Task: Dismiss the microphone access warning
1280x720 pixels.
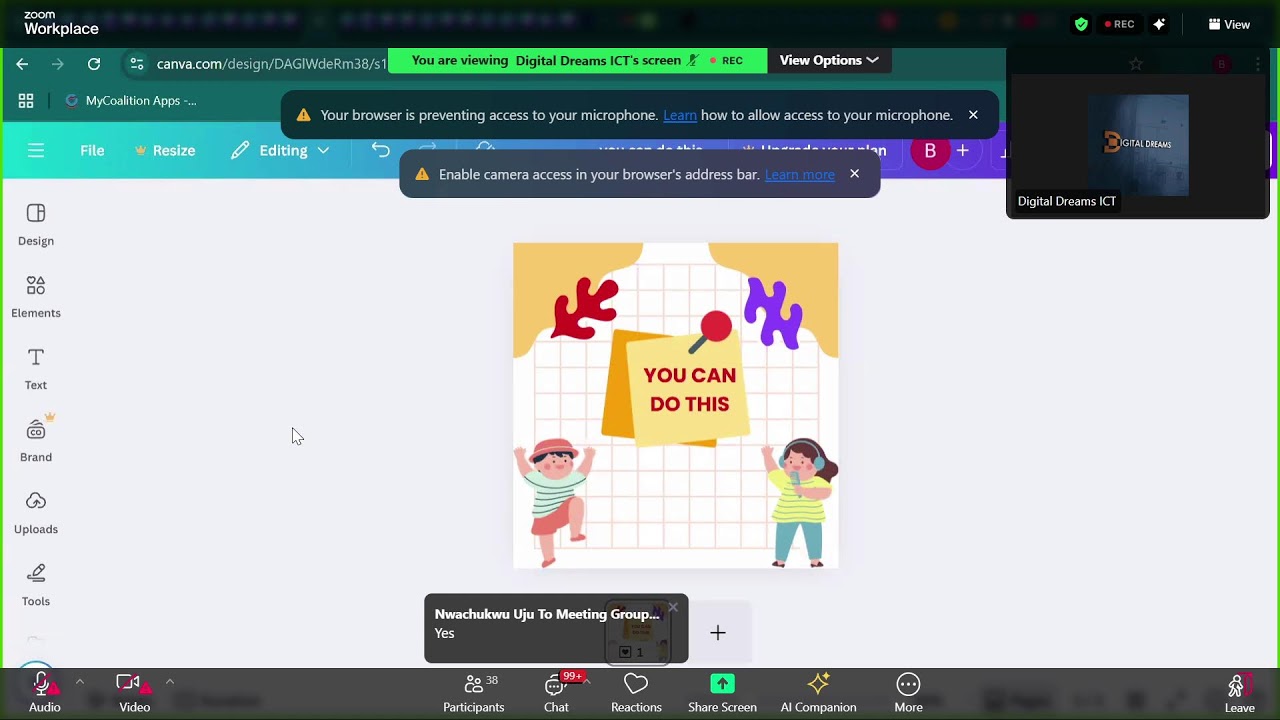Action: [973, 115]
